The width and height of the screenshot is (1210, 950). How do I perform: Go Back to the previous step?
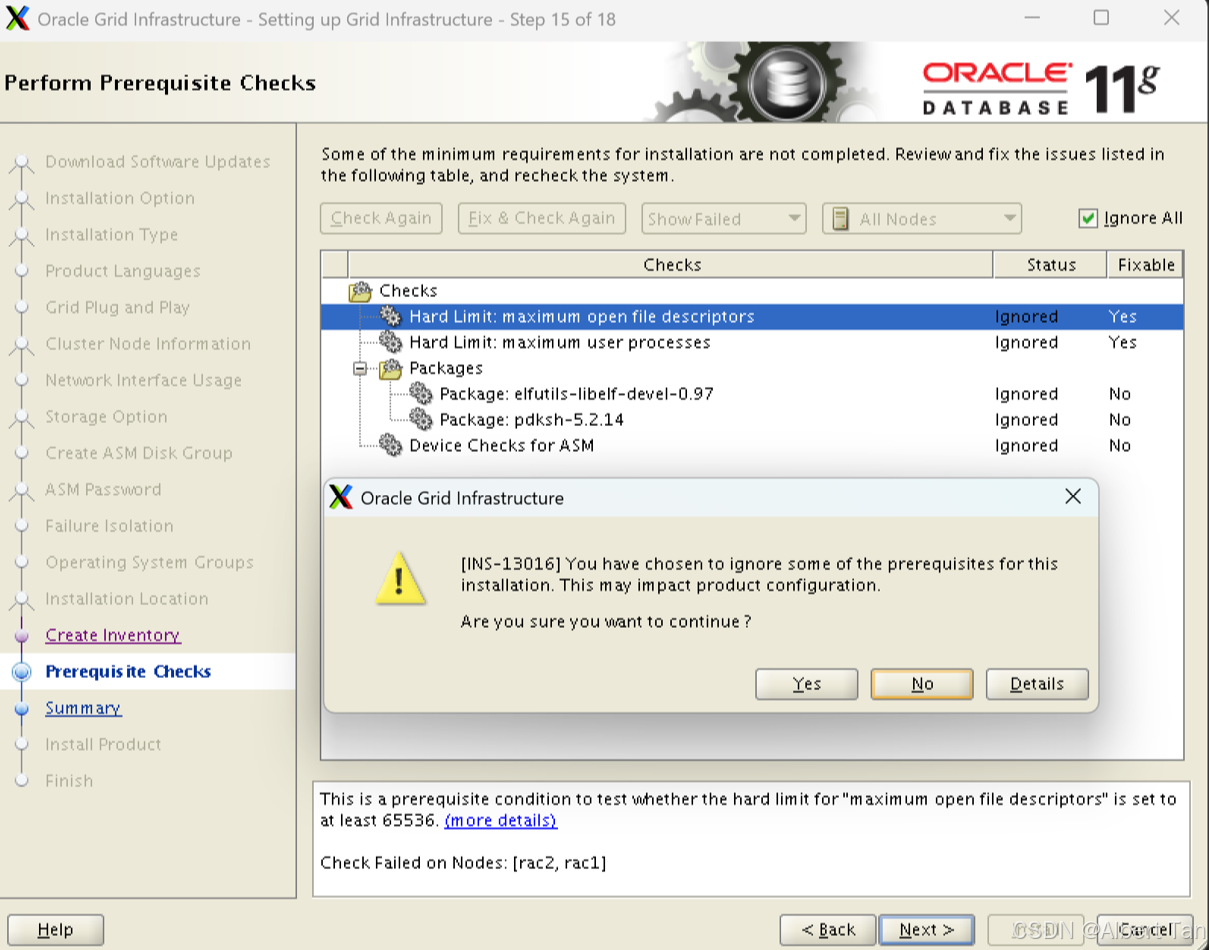click(x=828, y=930)
